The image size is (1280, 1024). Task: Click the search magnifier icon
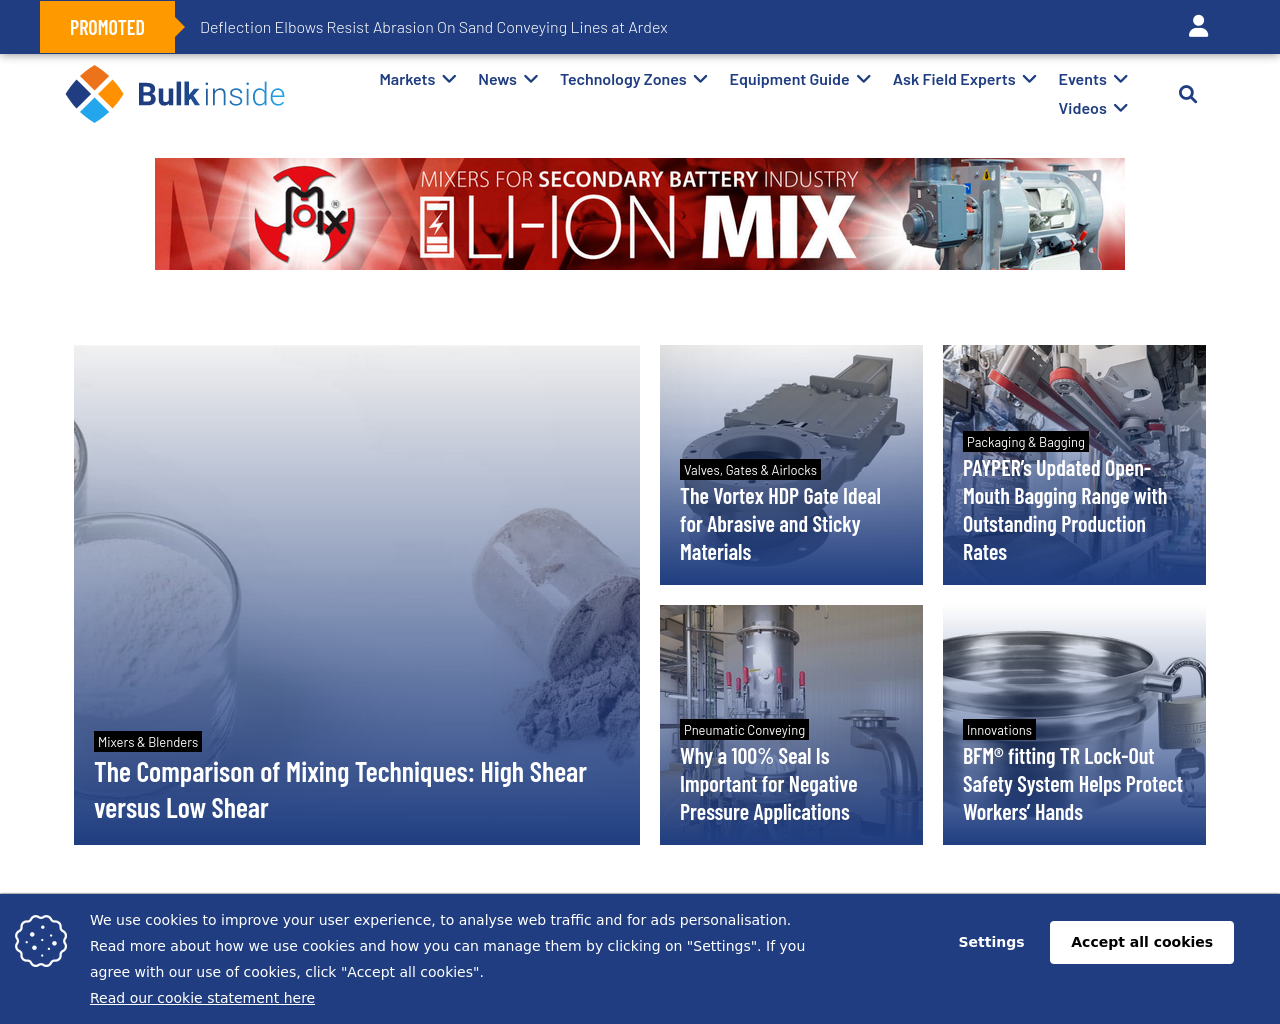tap(1188, 94)
